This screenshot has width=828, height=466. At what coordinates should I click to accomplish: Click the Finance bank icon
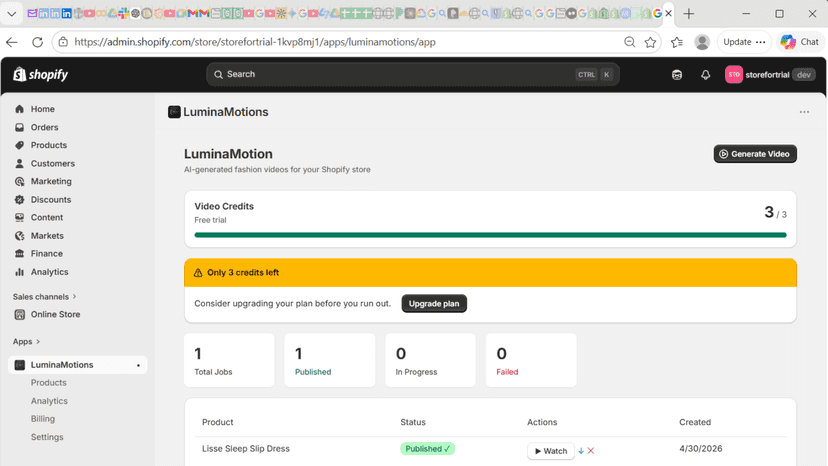click(20, 254)
